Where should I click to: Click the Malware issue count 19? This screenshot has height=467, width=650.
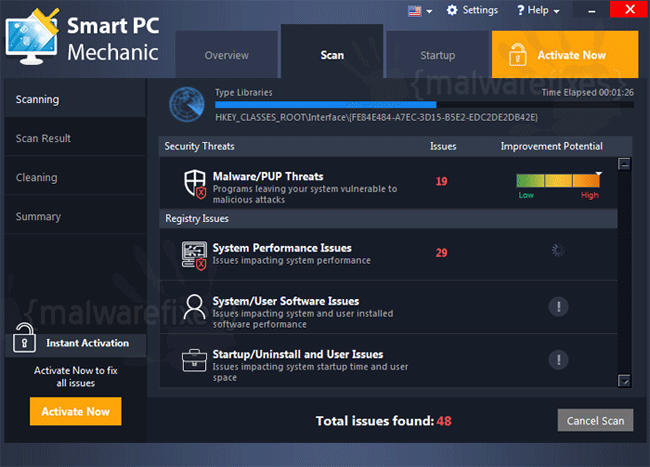click(441, 181)
